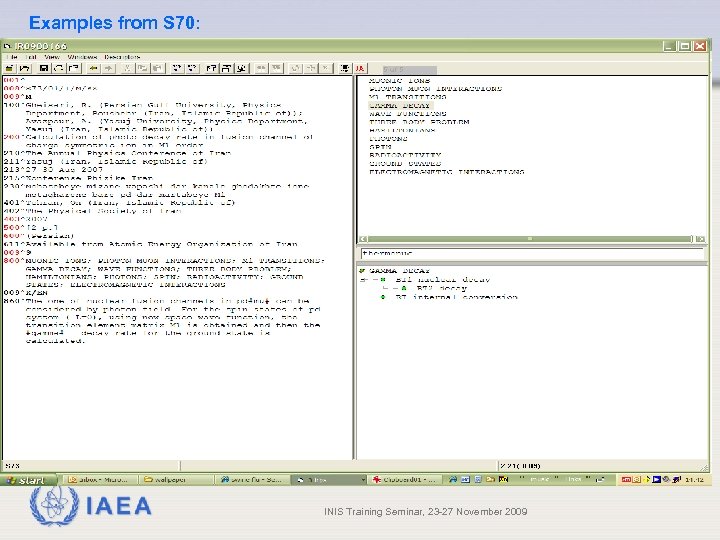
Task: Select GROUND STATES descriptor
Action: click(405, 163)
